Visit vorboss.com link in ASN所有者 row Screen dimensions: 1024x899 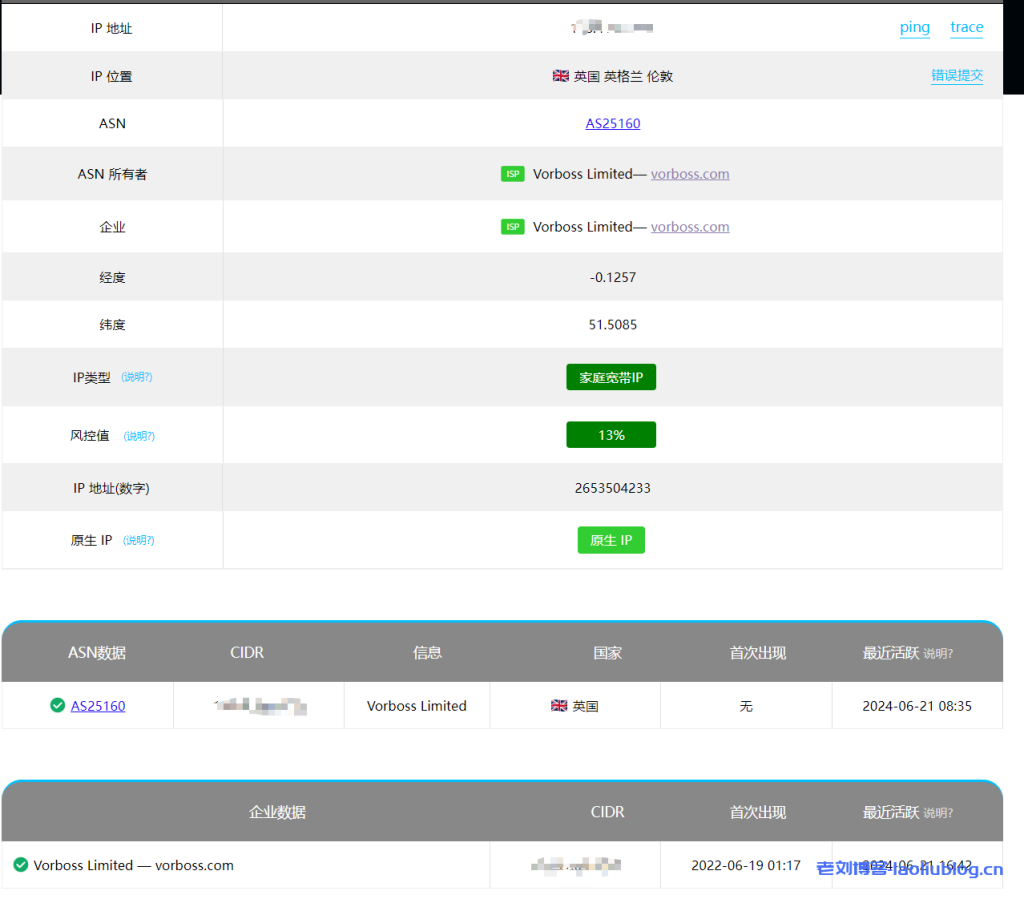(x=689, y=173)
